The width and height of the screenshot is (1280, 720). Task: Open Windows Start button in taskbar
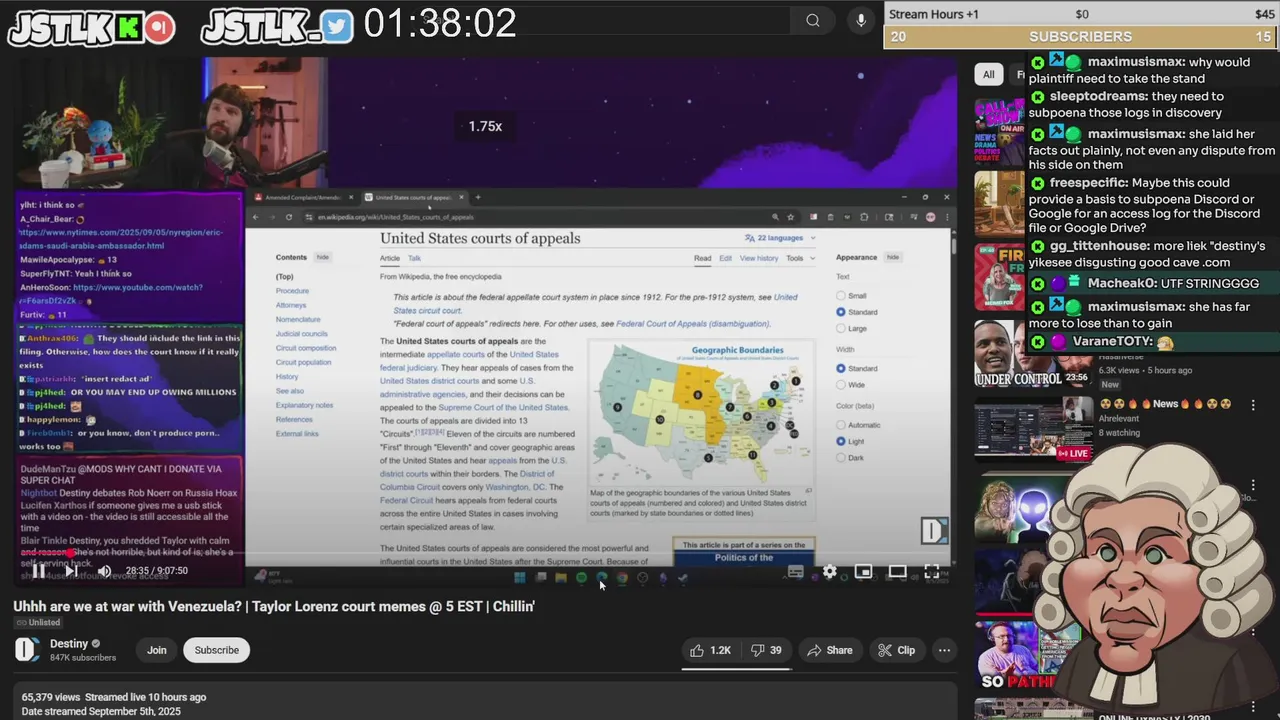(x=520, y=577)
